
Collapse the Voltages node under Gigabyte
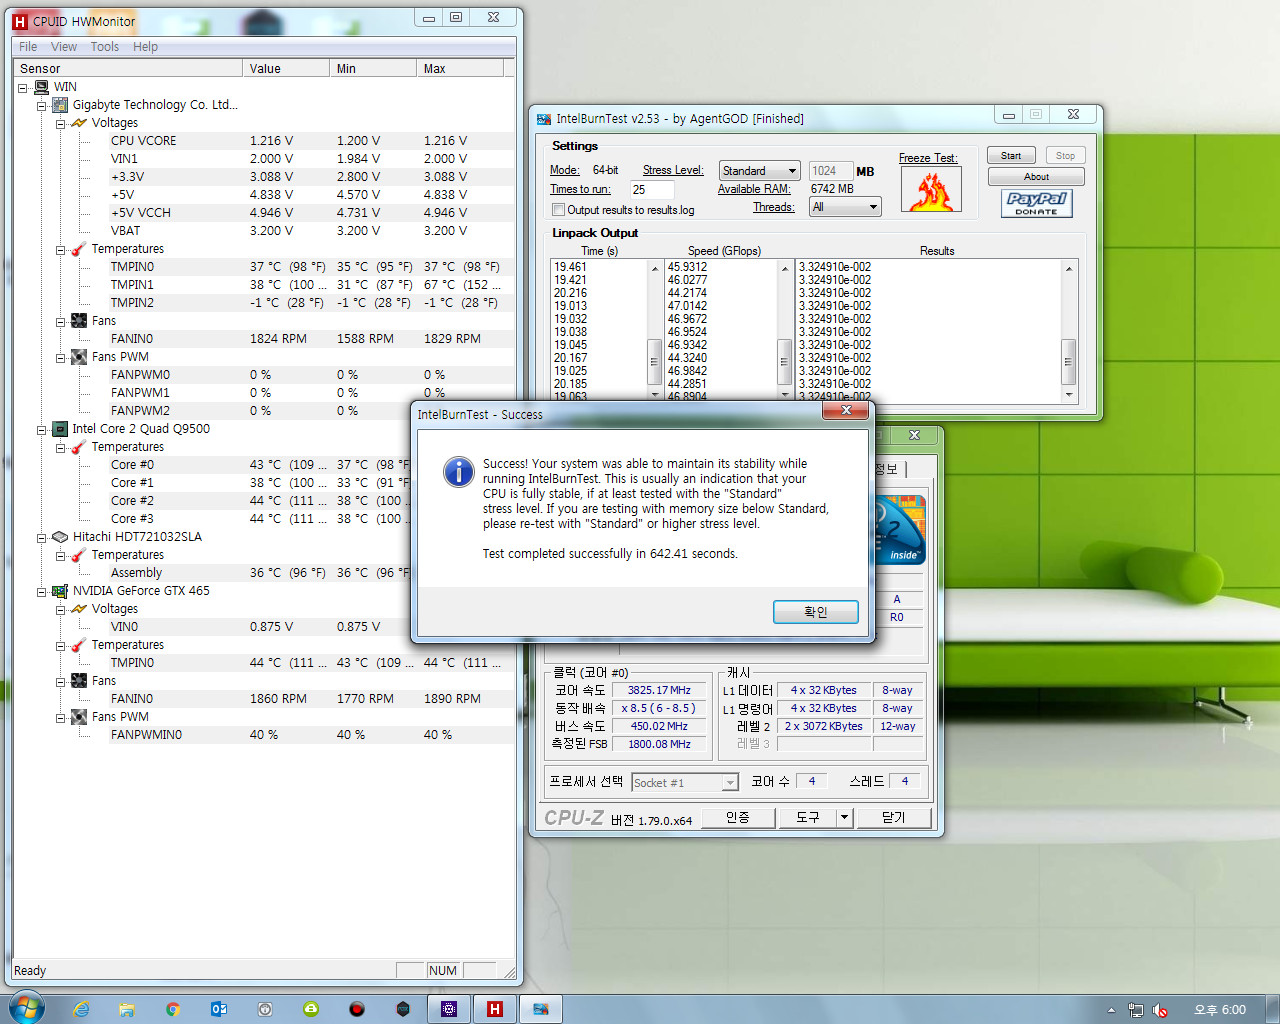click(x=61, y=124)
